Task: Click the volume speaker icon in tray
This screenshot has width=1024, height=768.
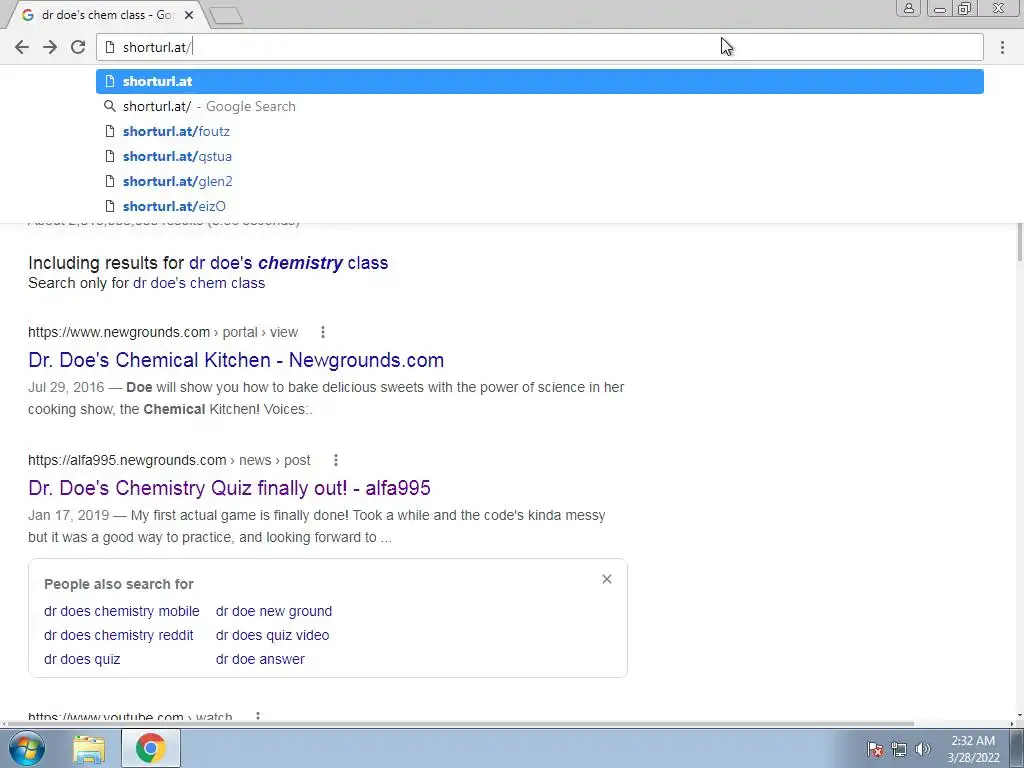Action: click(x=922, y=748)
